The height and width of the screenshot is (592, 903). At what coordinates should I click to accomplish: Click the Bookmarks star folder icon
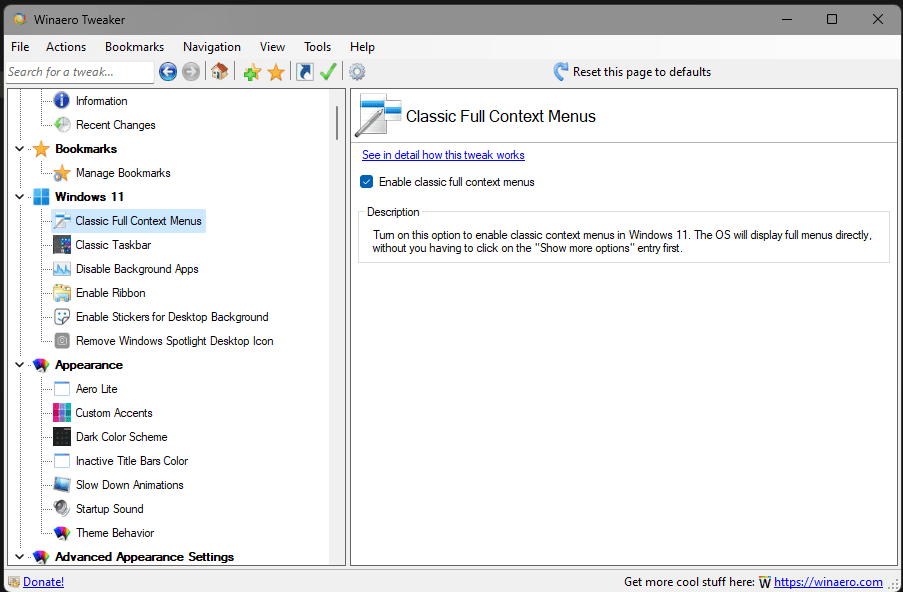[41, 149]
